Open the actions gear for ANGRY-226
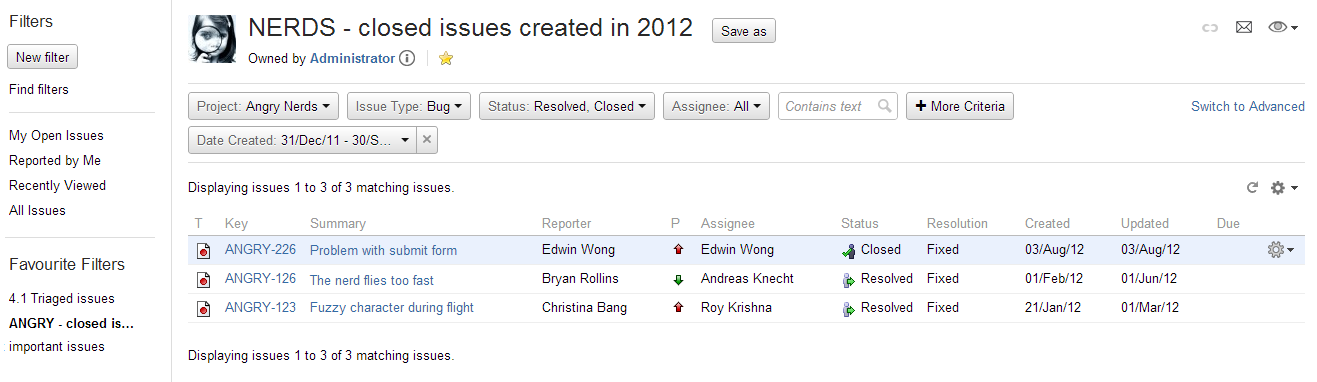 click(1280, 250)
